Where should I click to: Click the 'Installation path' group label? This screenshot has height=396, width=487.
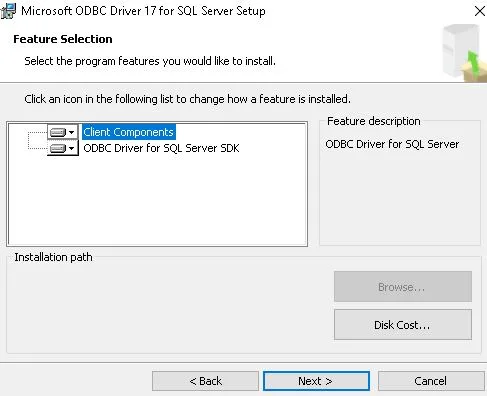click(53, 257)
